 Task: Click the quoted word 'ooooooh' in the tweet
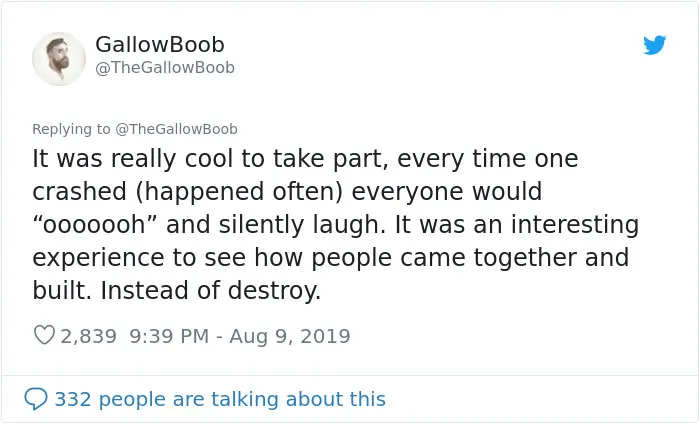coord(94,224)
